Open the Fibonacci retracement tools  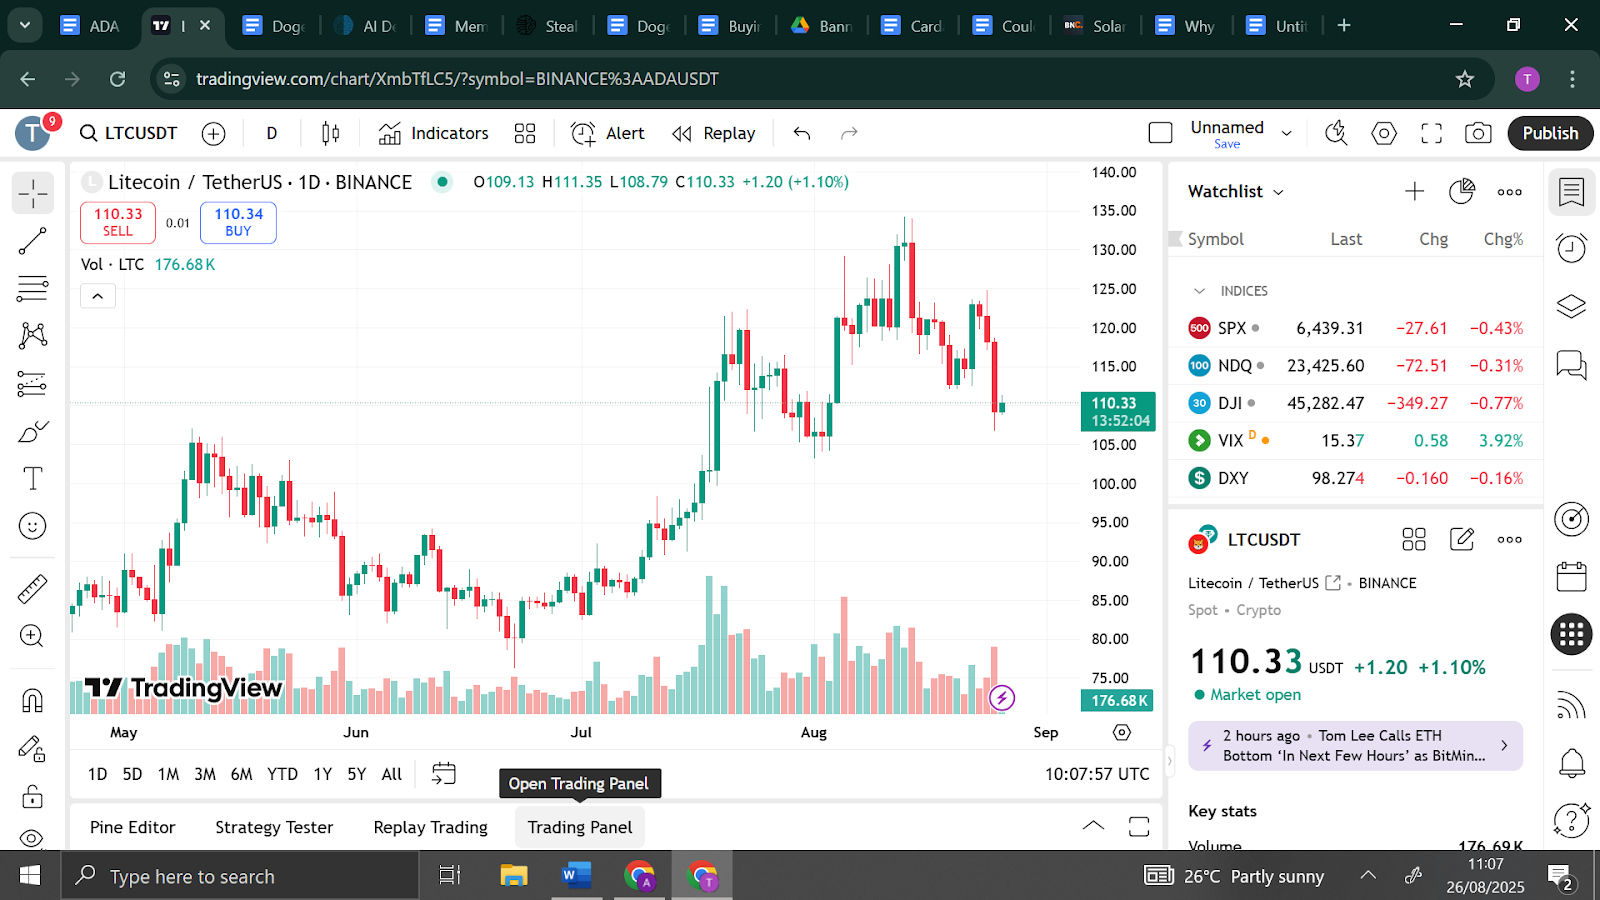click(x=33, y=289)
